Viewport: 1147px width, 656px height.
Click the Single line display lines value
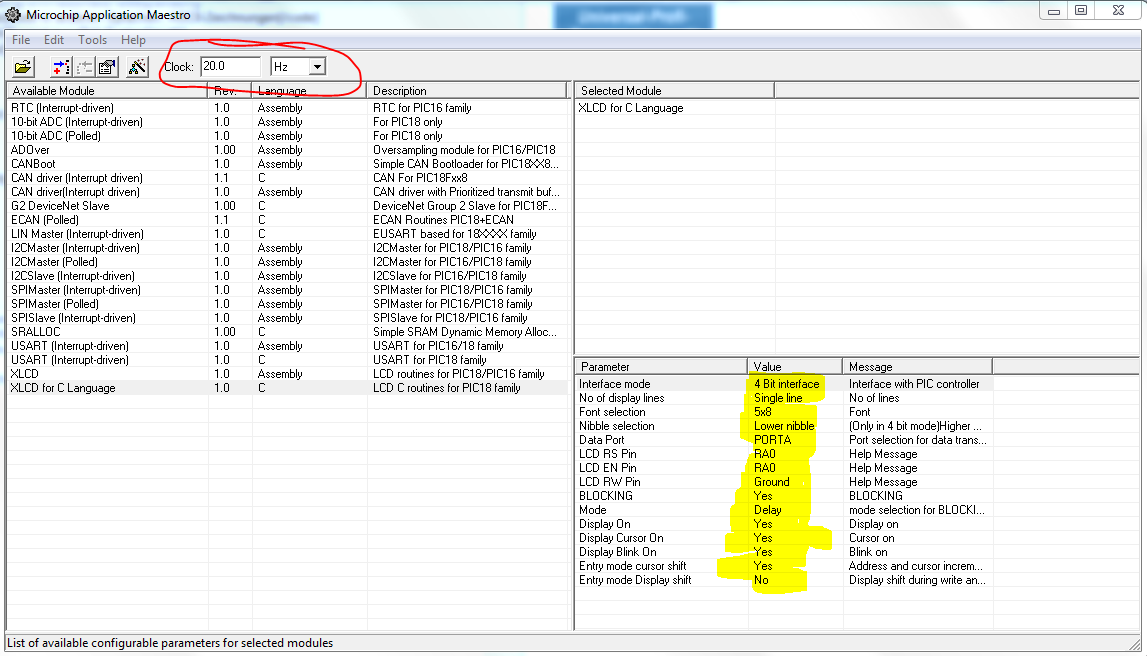[x=778, y=398]
